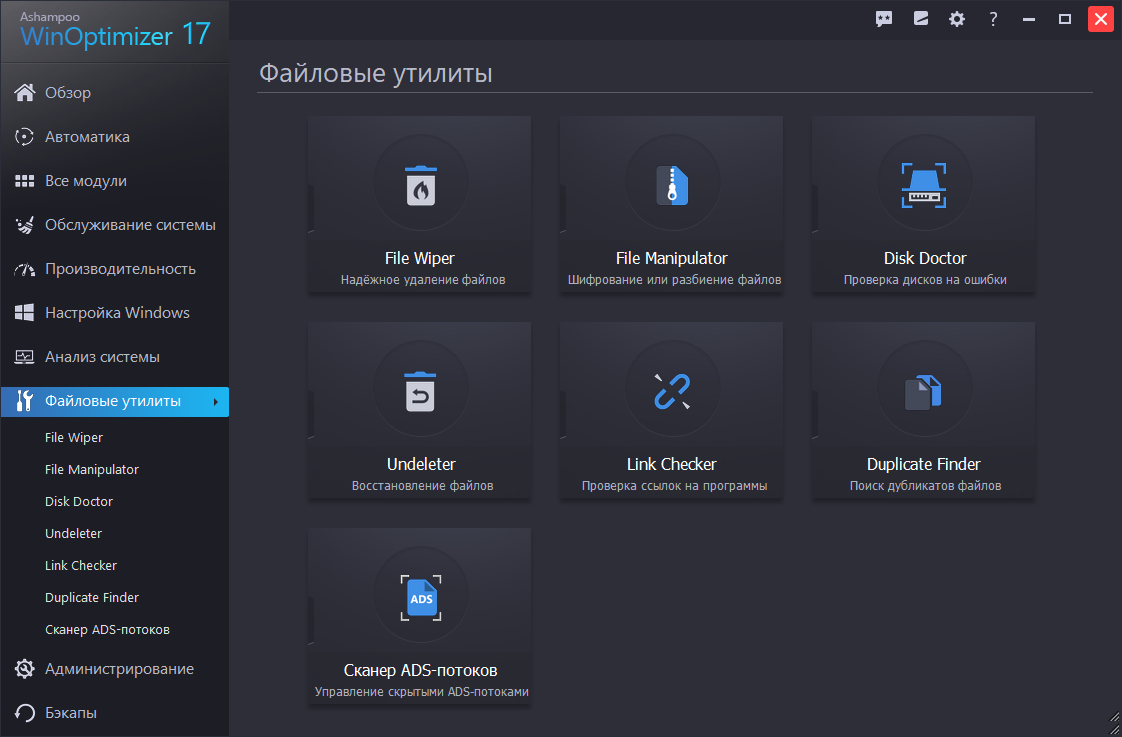The height and width of the screenshot is (737, 1122).
Task: Click the grid icon for Все модули
Action: point(25,181)
